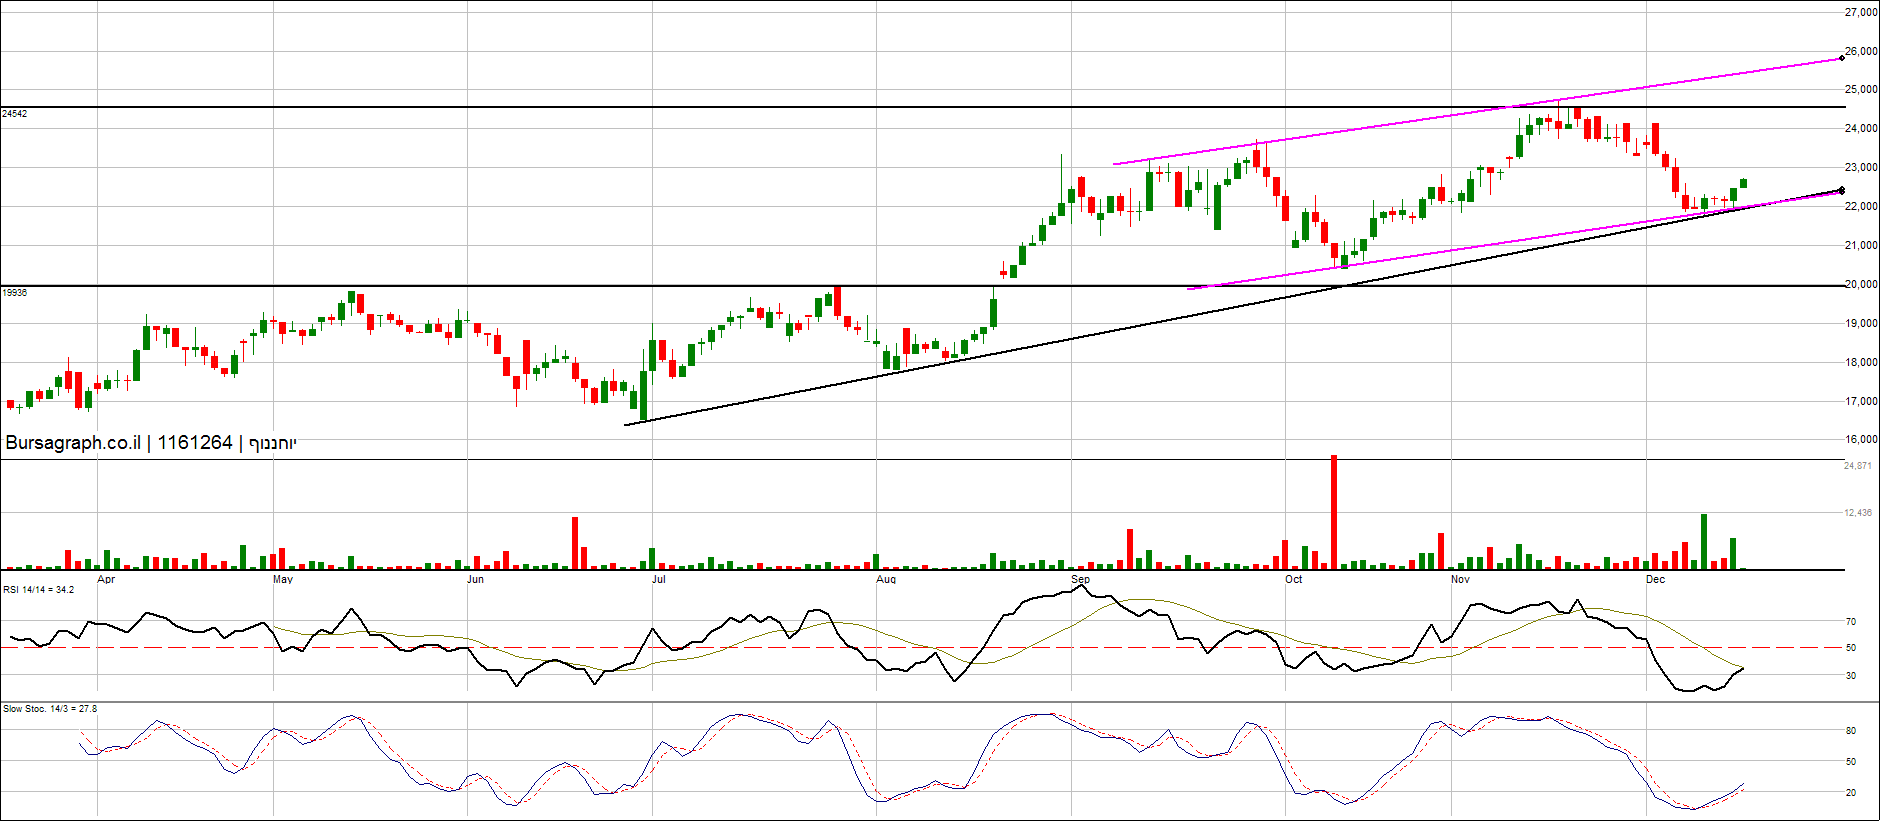The width and height of the screenshot is (1880, 821).
Task: Click the tall green volume bar in December
Action: click(x=1704, y=541)
